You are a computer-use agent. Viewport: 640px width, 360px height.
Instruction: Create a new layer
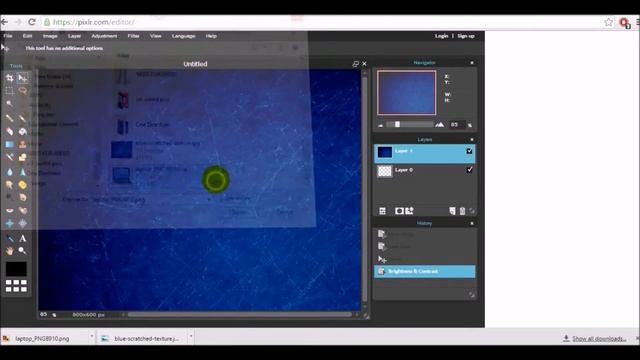point(452,211)
